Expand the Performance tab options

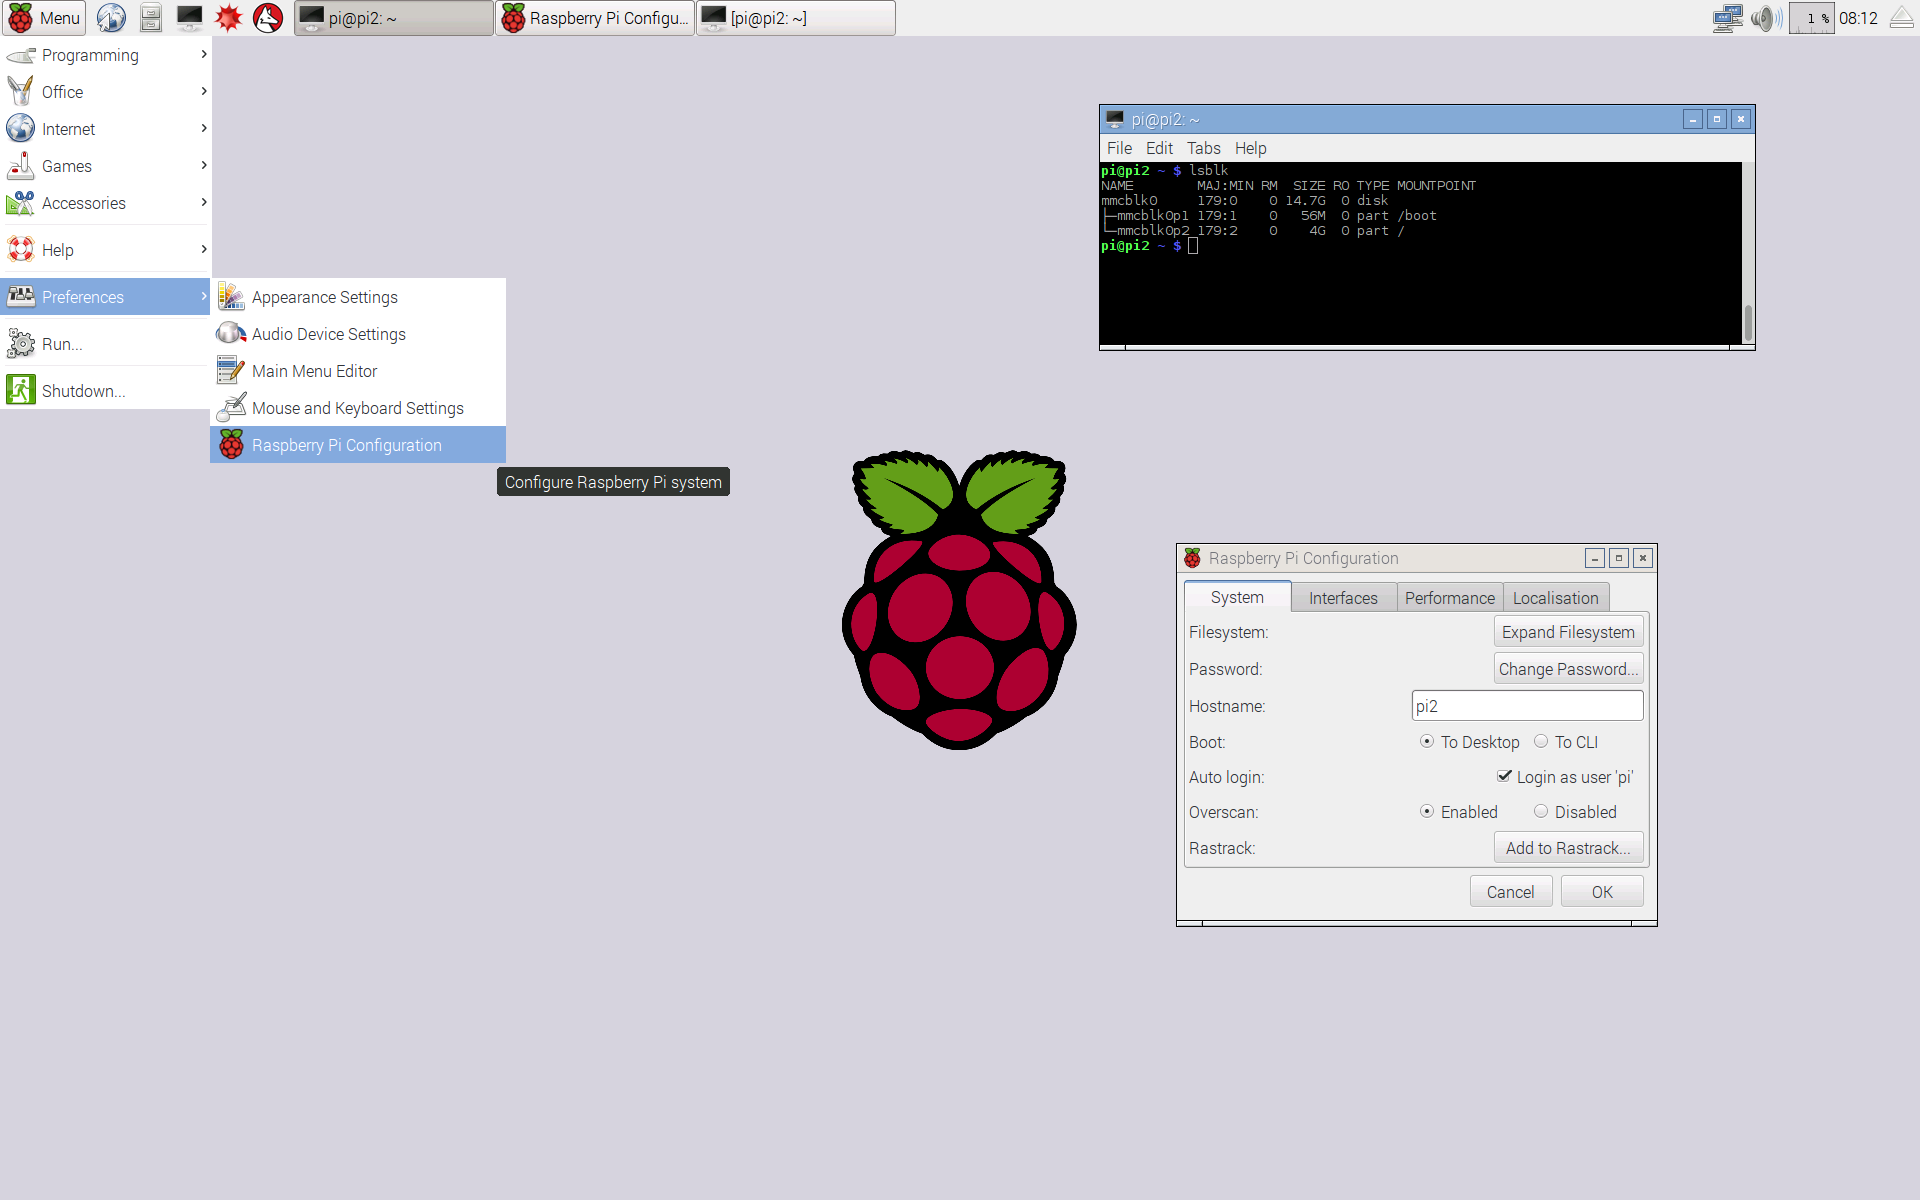coord(1447,597)
